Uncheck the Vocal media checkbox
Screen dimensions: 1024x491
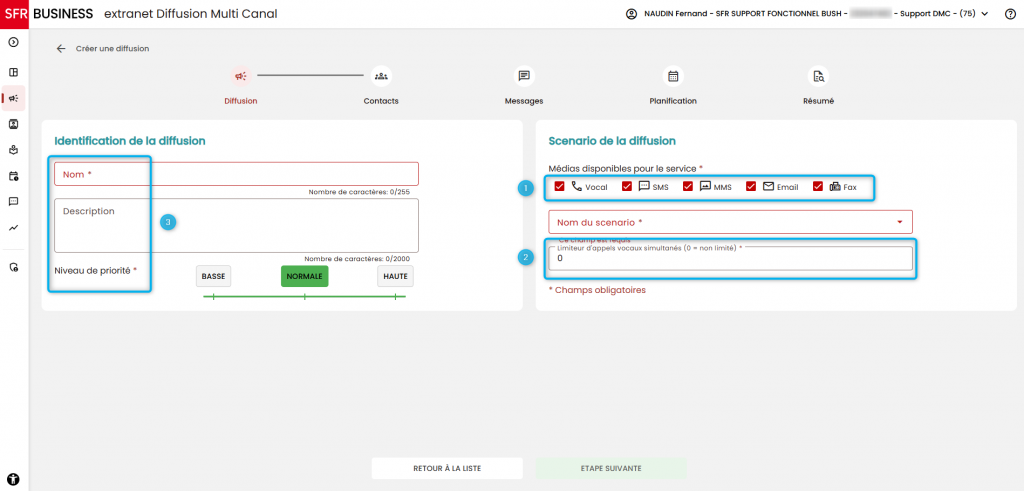tap(560, 187)
